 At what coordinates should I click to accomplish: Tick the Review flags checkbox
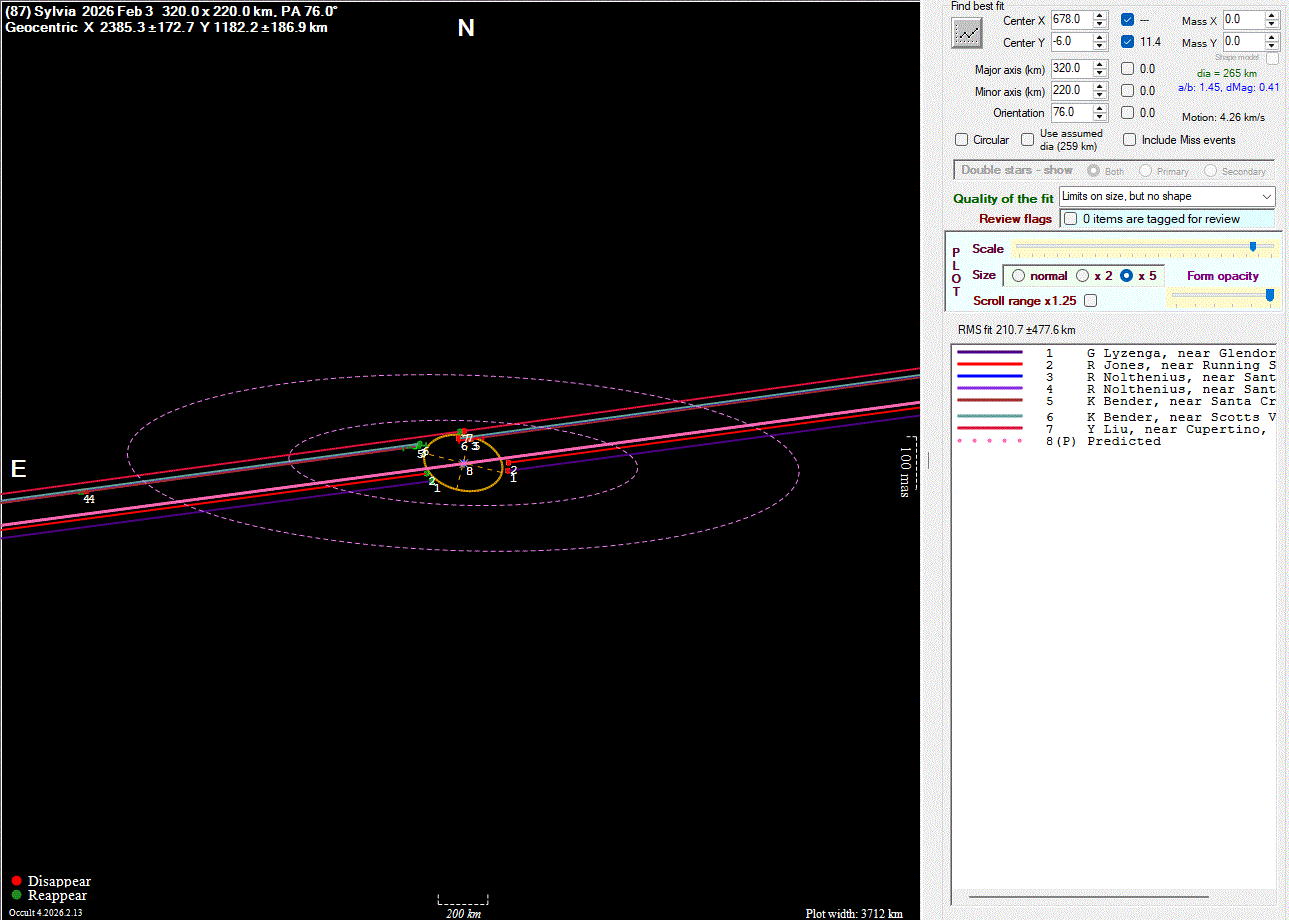pos(1071,219)
